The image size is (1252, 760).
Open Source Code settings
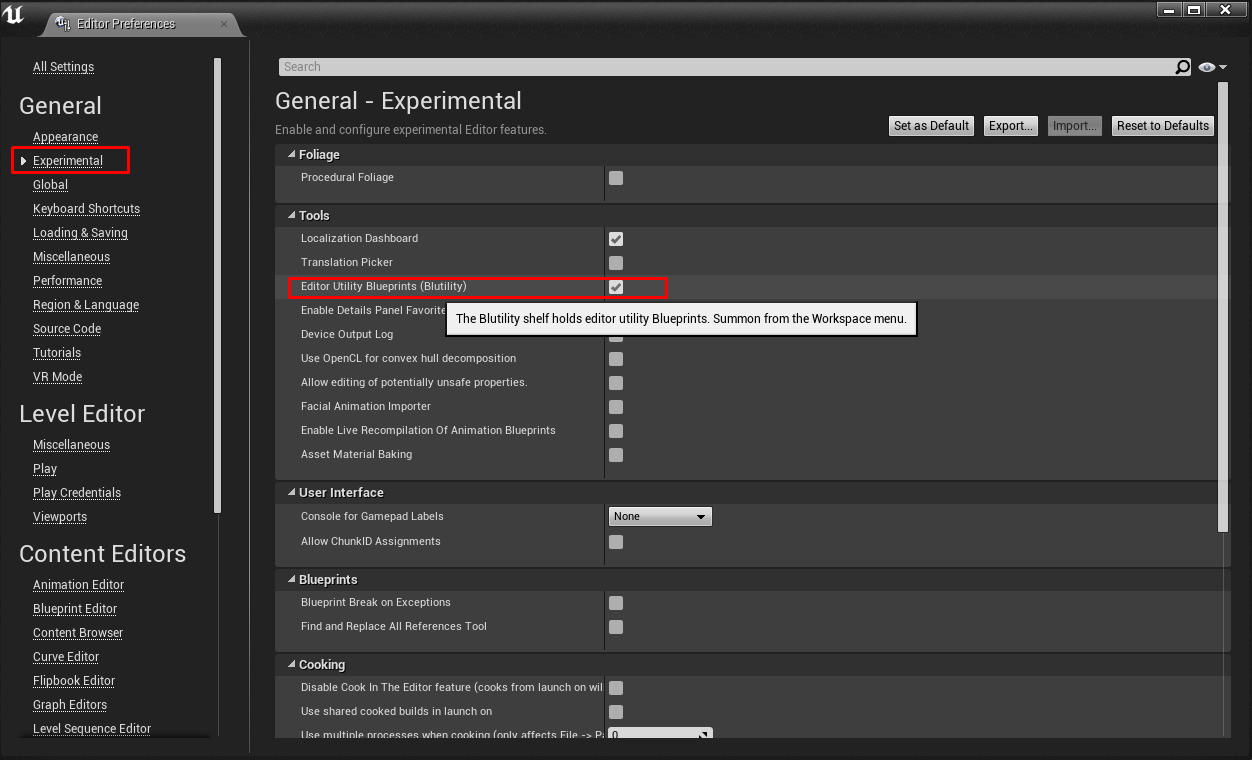pos(67,329)
